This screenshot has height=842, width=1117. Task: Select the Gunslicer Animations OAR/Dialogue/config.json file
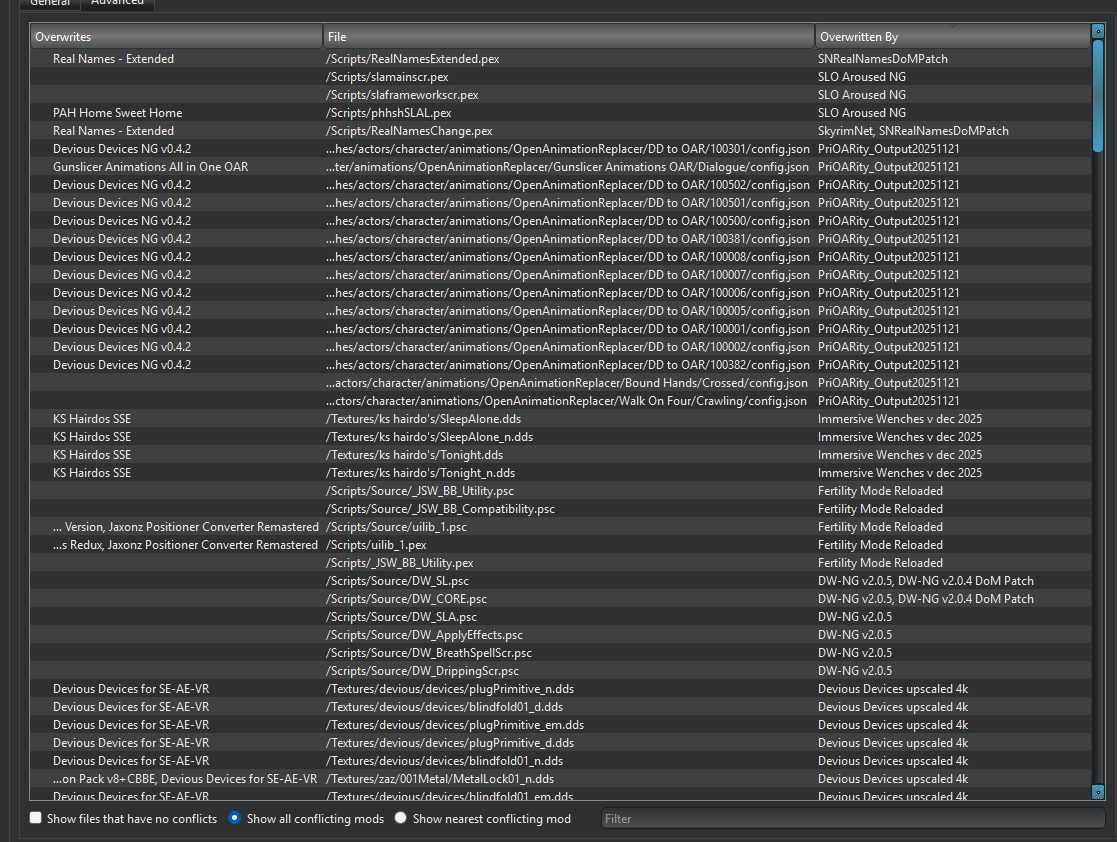coord(567,167)
